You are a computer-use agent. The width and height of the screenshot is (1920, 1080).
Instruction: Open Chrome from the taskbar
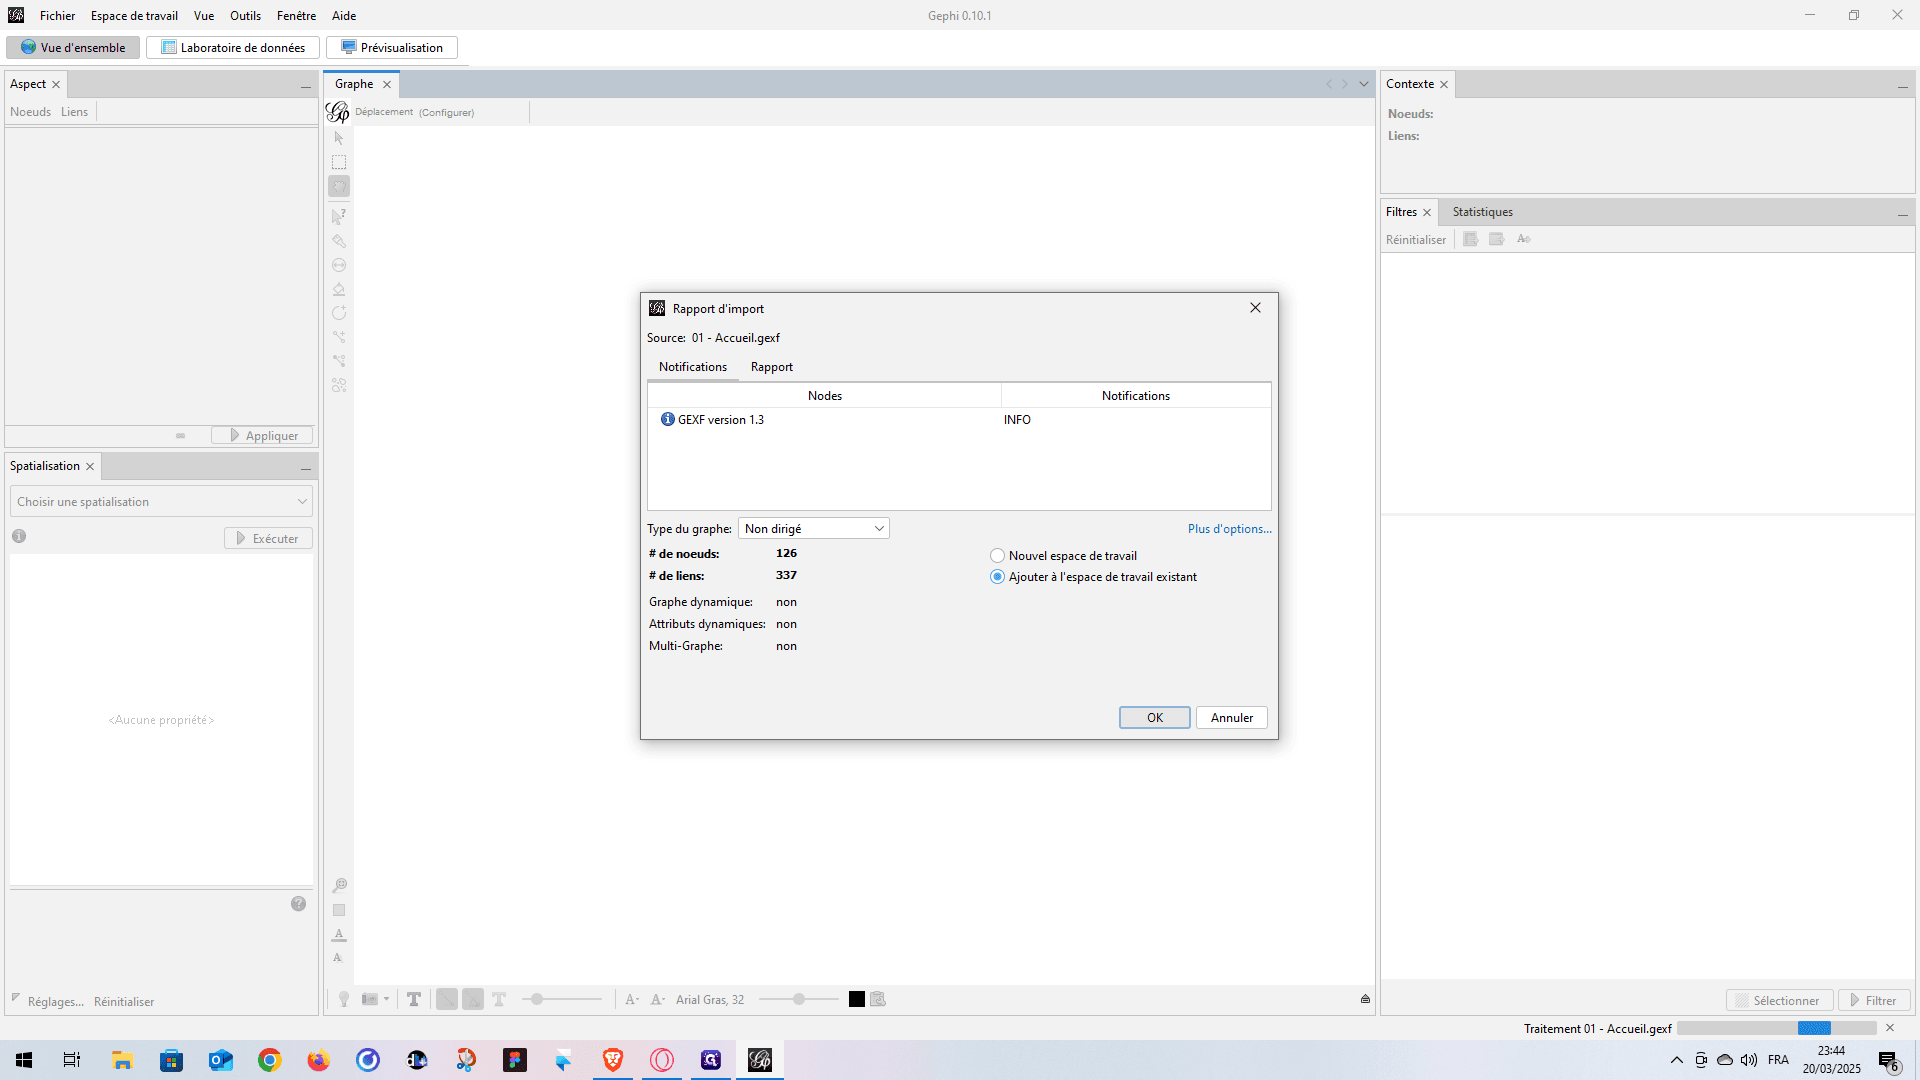point(270,1060)
